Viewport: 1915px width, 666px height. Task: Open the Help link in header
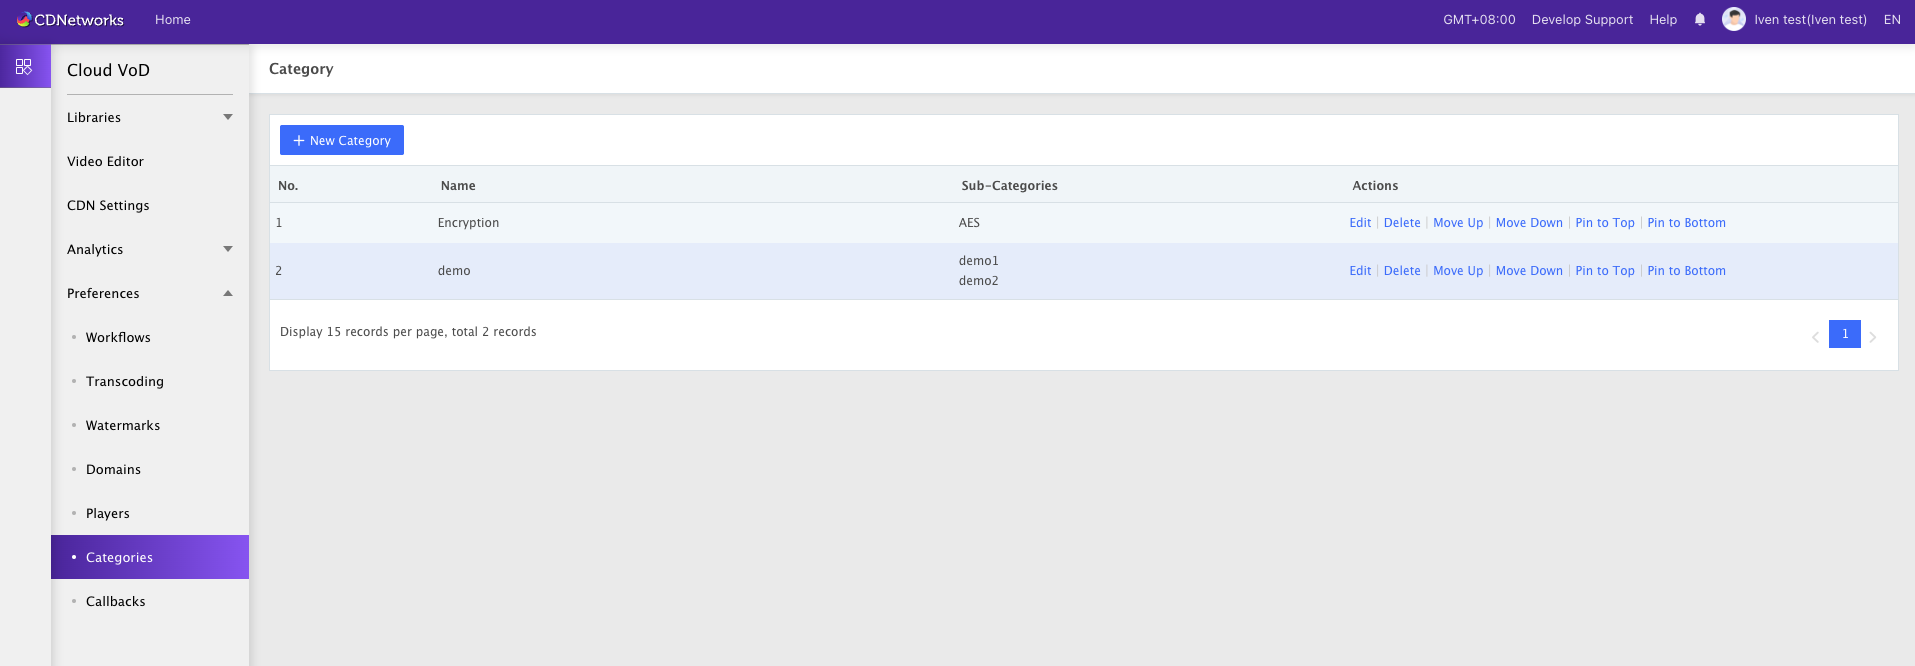(x=1662, y=20)
